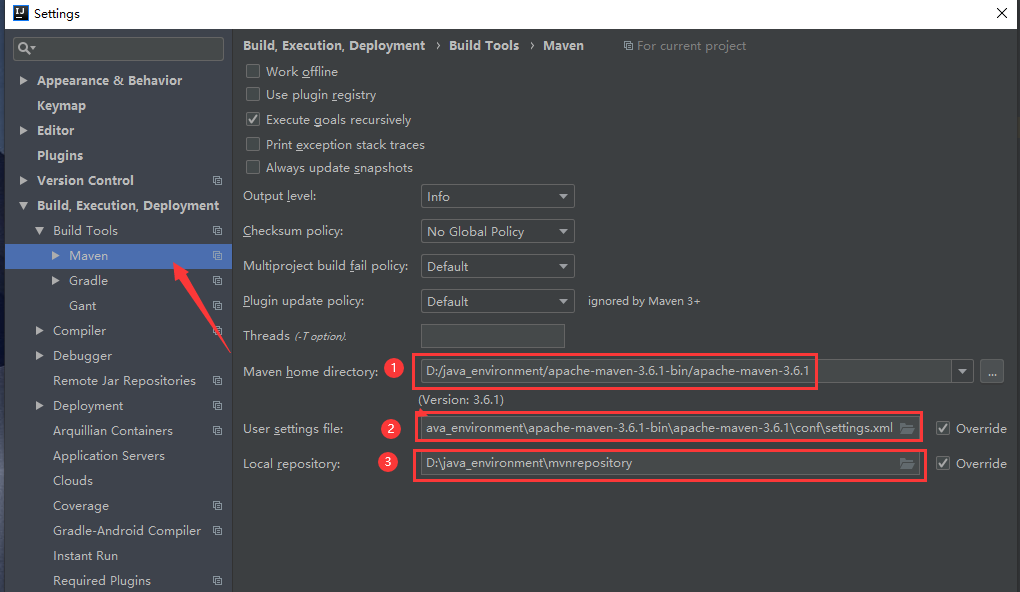This screenshot has width=1020, height=592.
Task: Select Plugins in settings tree
Action: pyautogui.click(x=60, y=155)
